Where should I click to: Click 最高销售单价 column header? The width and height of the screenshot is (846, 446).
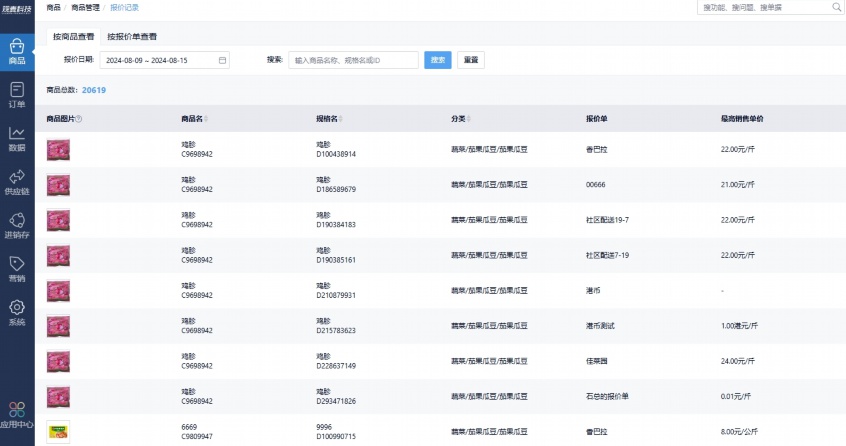742,119
